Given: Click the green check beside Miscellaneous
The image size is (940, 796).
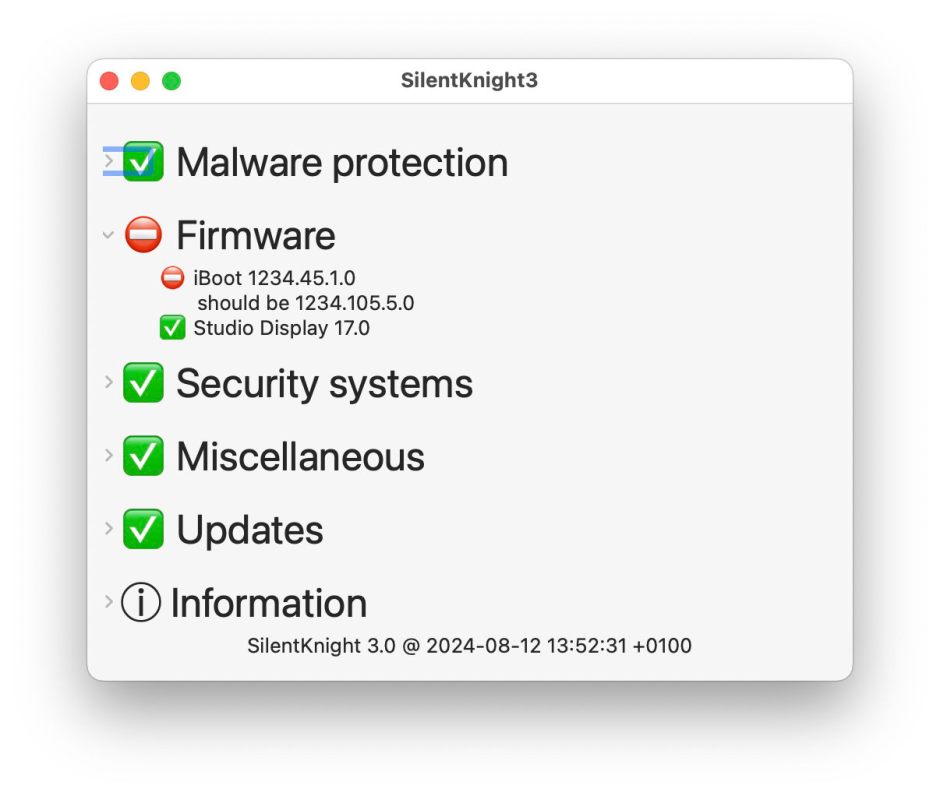Looking at the screenshot, I should 143,456.
